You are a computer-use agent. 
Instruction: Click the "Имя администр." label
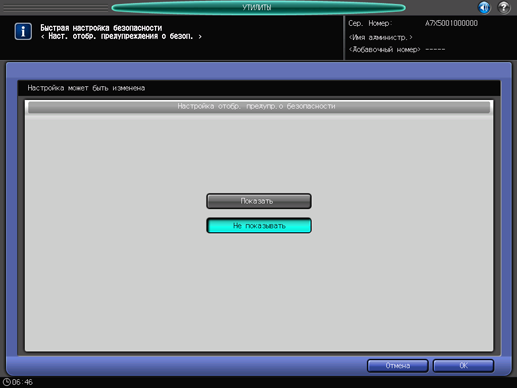tap(380, 37)
